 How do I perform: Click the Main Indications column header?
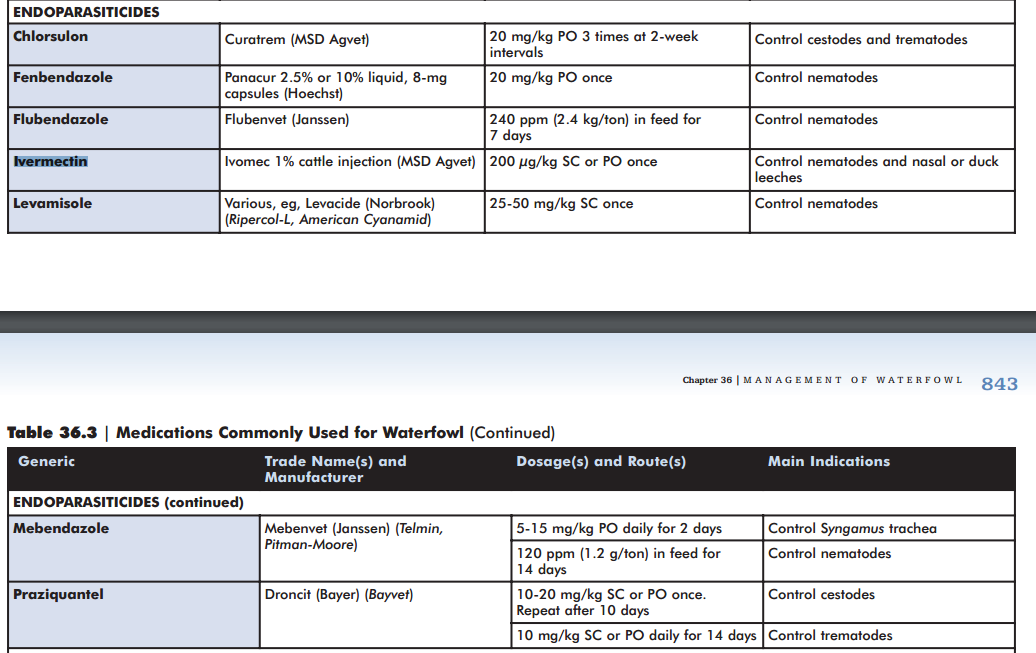click(828, 461)
